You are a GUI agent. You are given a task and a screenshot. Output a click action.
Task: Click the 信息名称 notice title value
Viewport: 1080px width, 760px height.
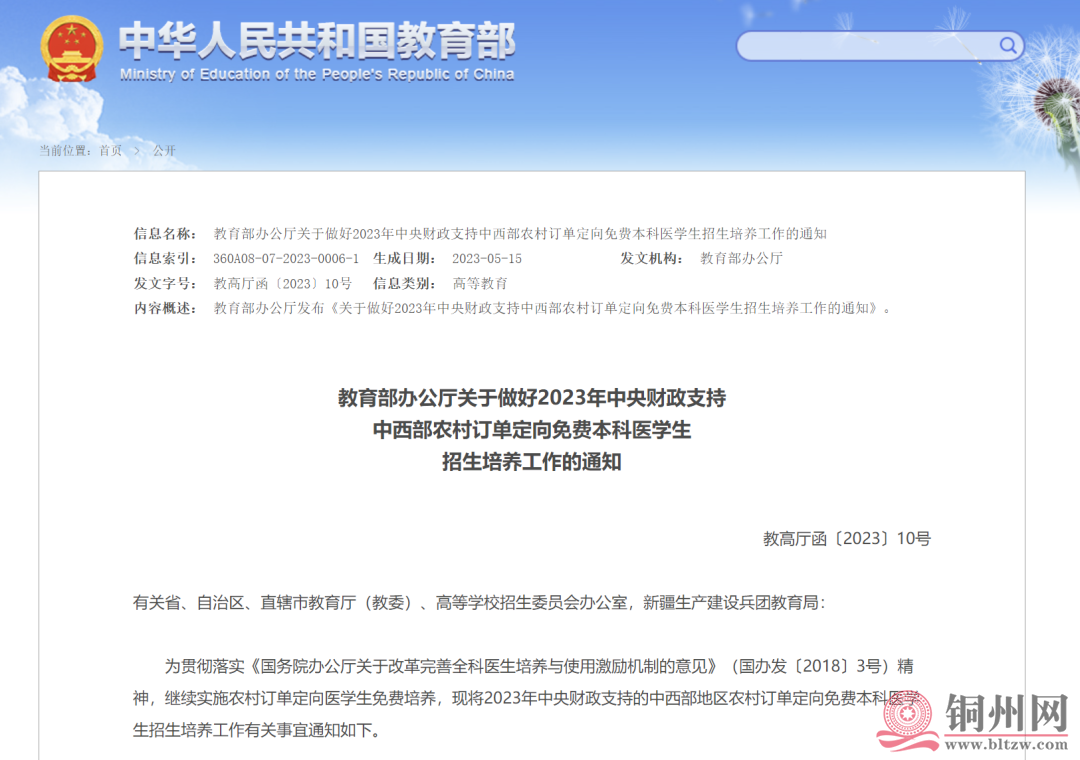[520, 234]
